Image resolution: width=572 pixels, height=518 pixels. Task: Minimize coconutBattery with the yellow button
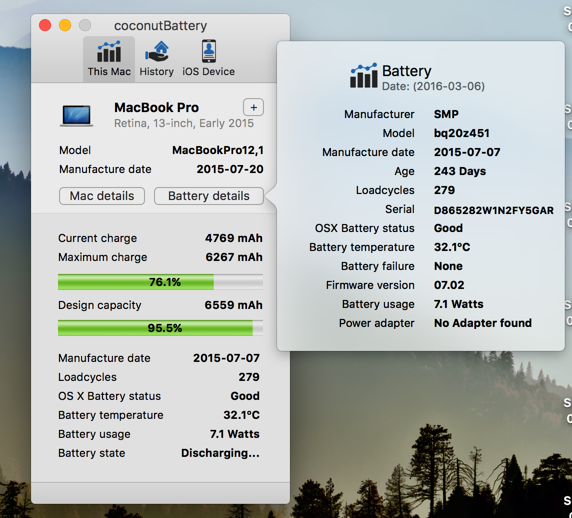(65, 25)
